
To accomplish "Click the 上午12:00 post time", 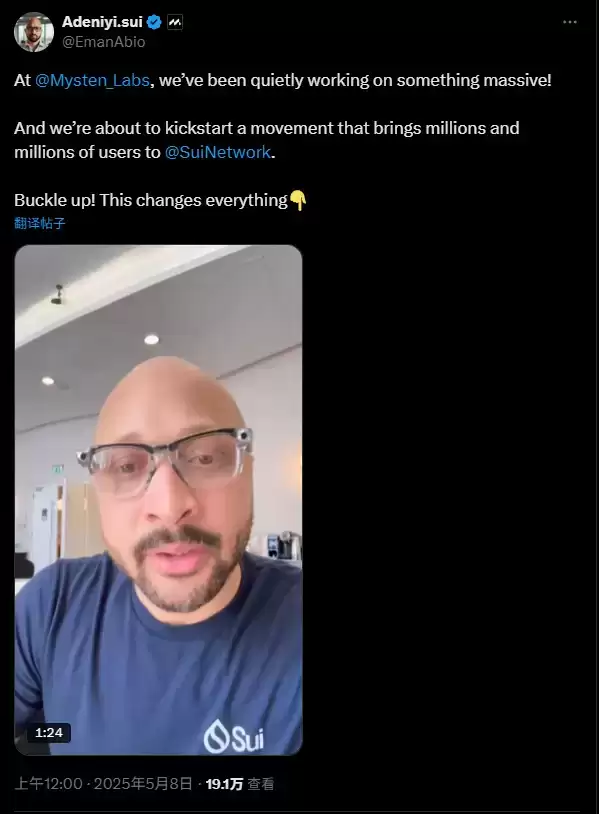I will pyautogui.click(x=48, y=783).
